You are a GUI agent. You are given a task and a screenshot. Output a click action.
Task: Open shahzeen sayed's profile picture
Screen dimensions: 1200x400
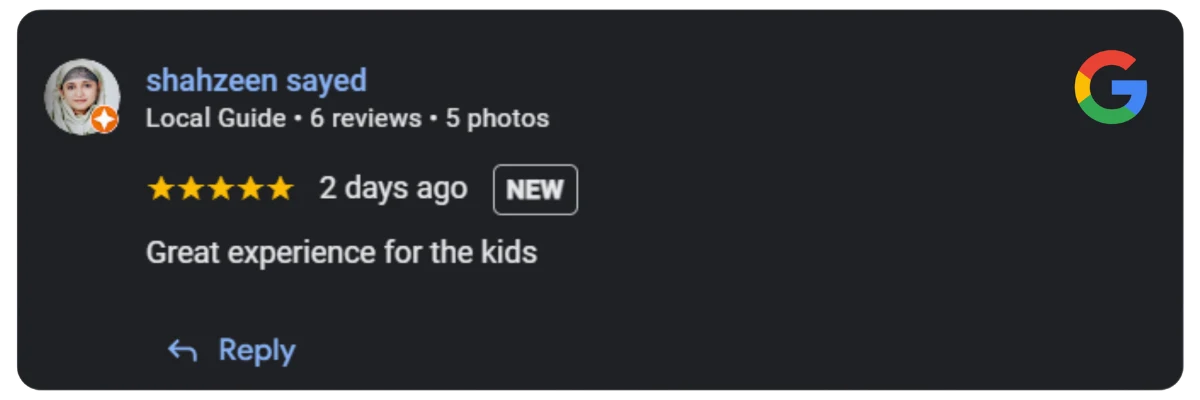coord(81,97)
